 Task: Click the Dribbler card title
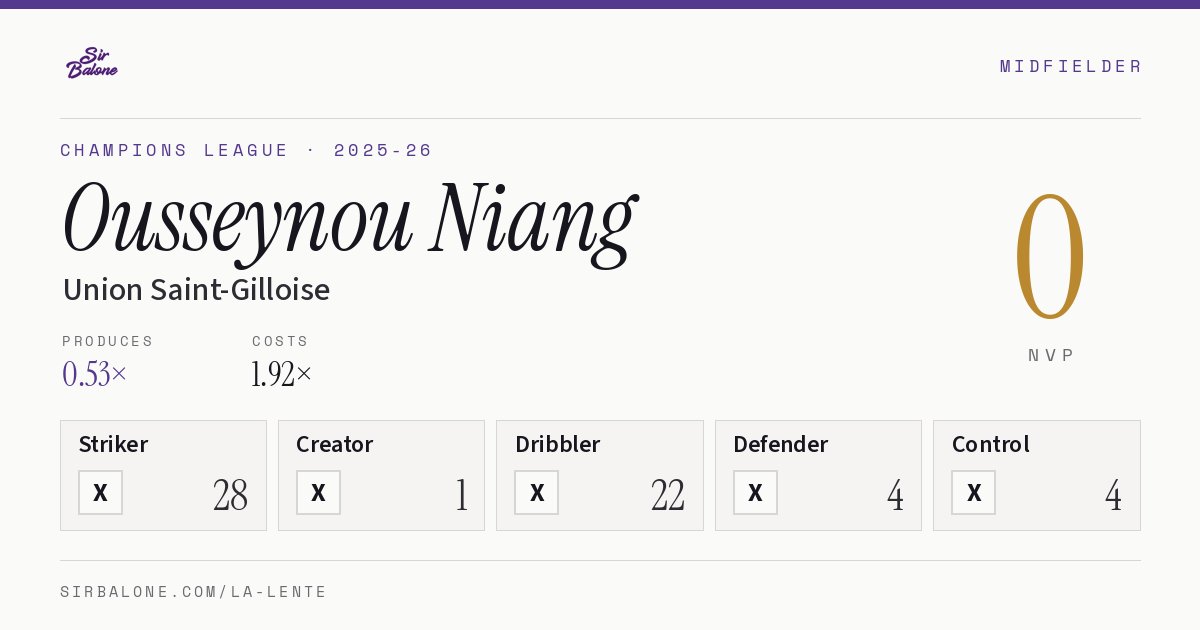557,444
